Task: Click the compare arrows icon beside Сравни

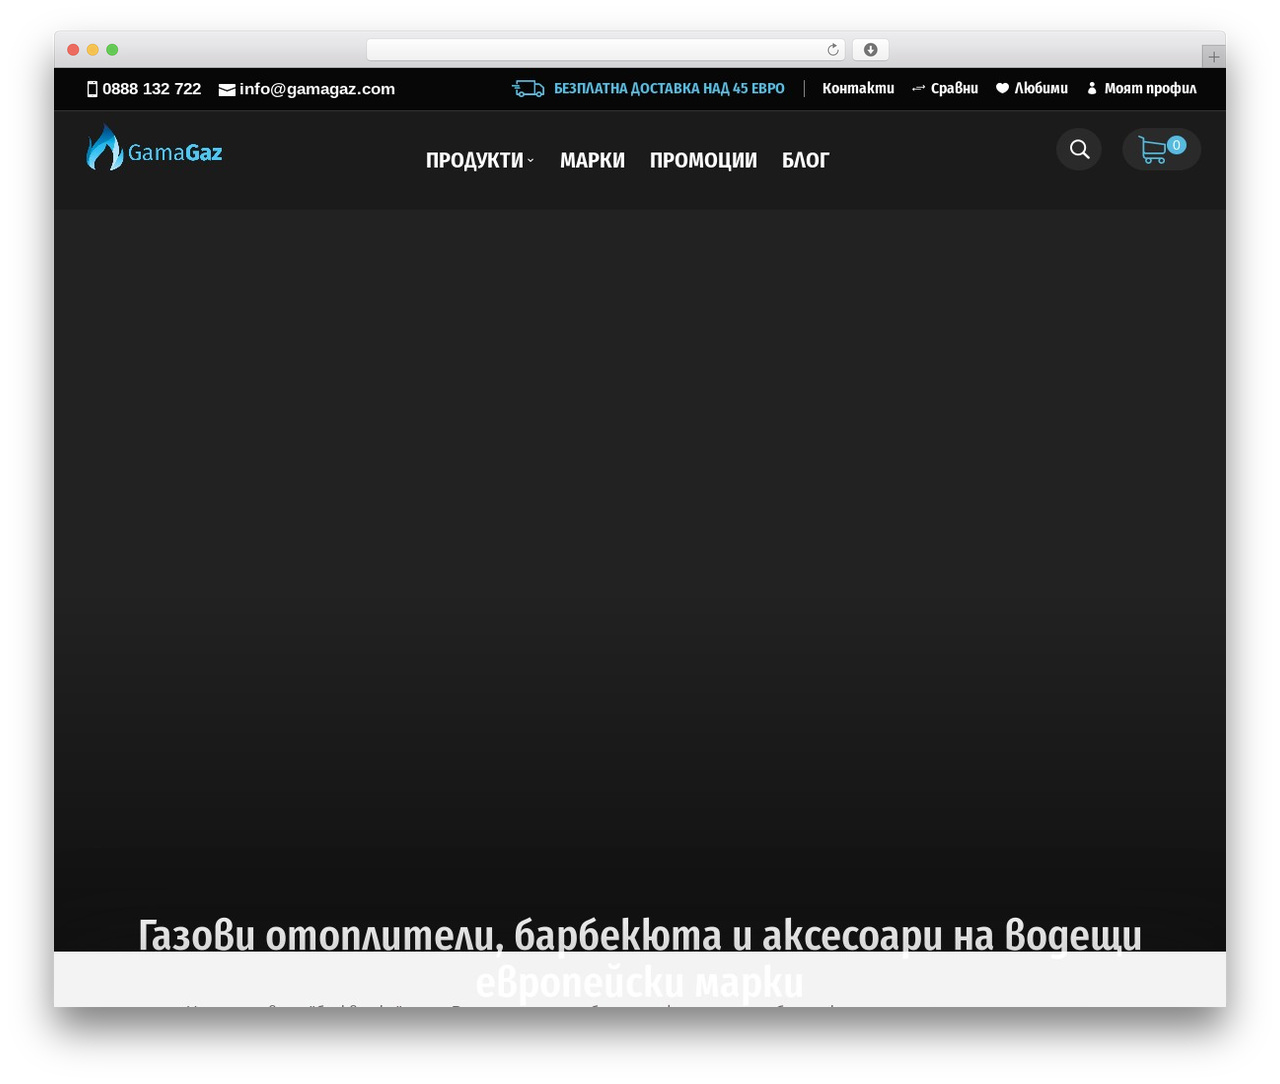Action: pos(918,89)
